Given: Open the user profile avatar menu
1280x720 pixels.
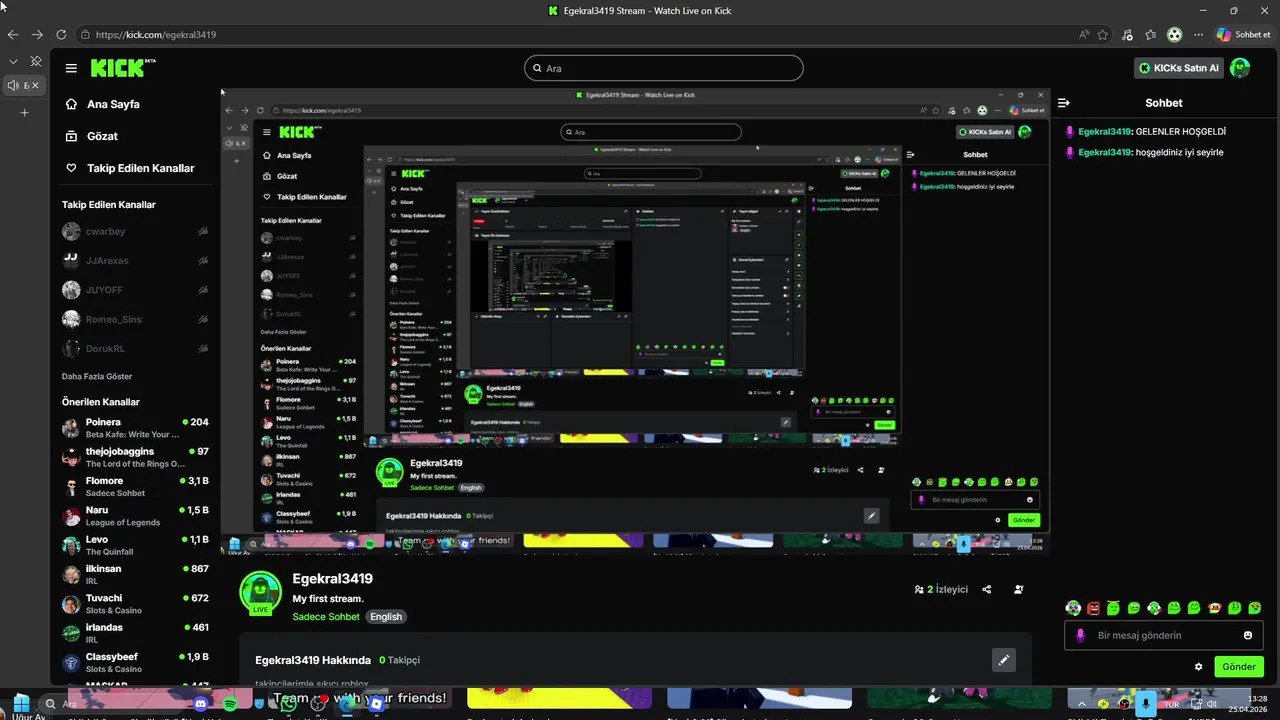Looking at the screenshot, I should pos(1240,68).
